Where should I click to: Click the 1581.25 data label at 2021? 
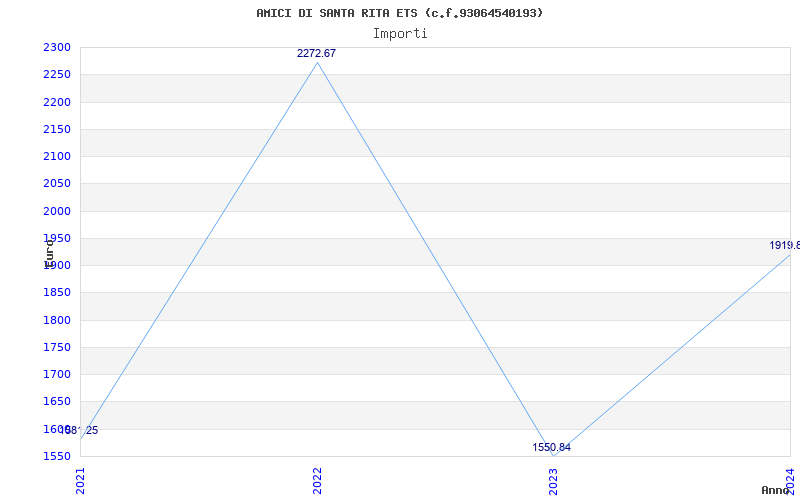click(79, 430)
